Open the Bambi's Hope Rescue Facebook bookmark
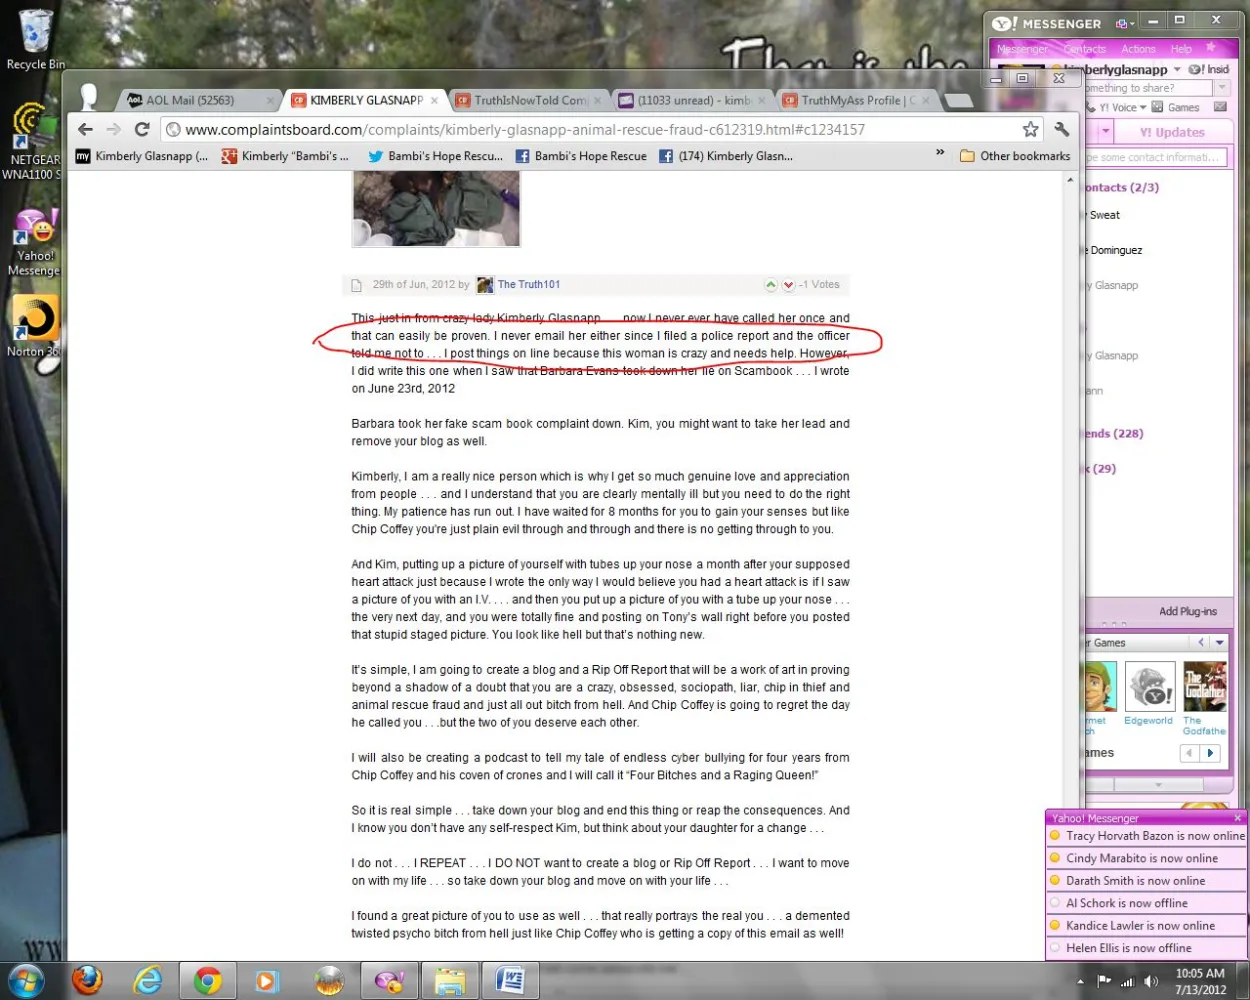This screenshot has width=1250, height=1000. click(x=581, y=156)
